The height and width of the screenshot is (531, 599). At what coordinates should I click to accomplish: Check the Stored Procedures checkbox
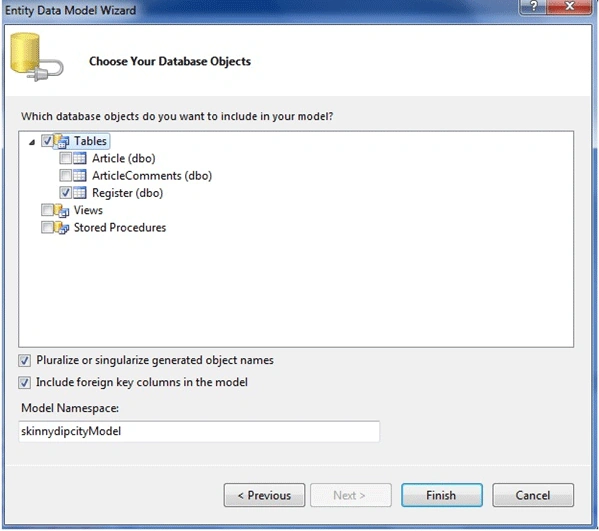(47, 227)
